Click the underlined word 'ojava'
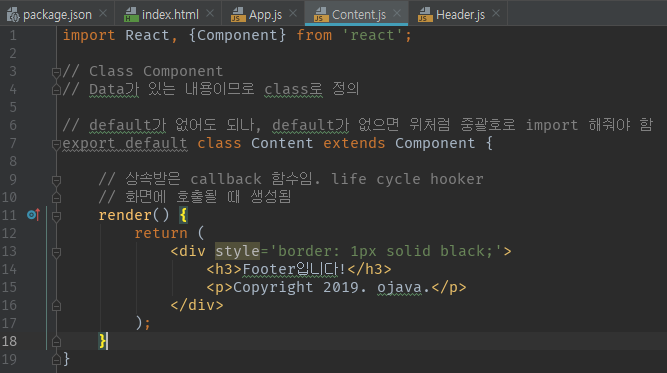The height and width of the screenshot is (373, 667). 399,288
